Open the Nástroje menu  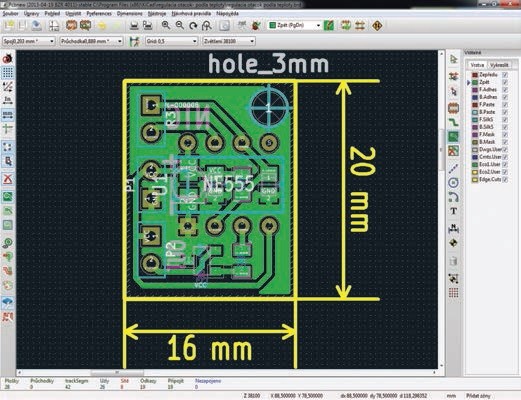157,14
